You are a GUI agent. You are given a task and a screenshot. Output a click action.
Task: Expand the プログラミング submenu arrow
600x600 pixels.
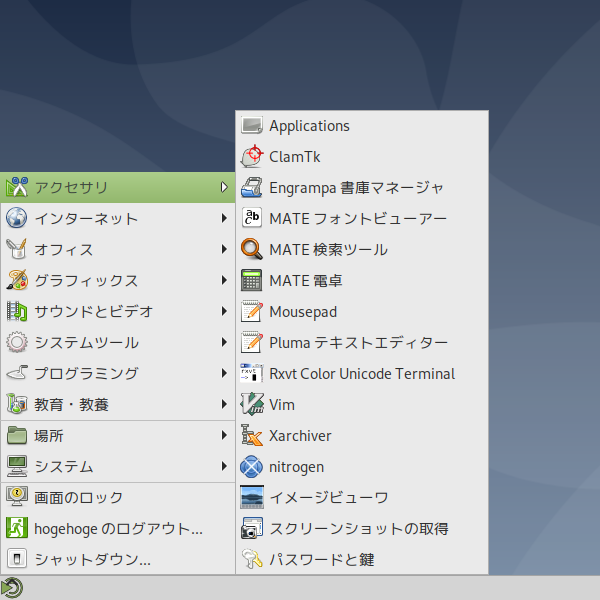(x=224, y=373)
